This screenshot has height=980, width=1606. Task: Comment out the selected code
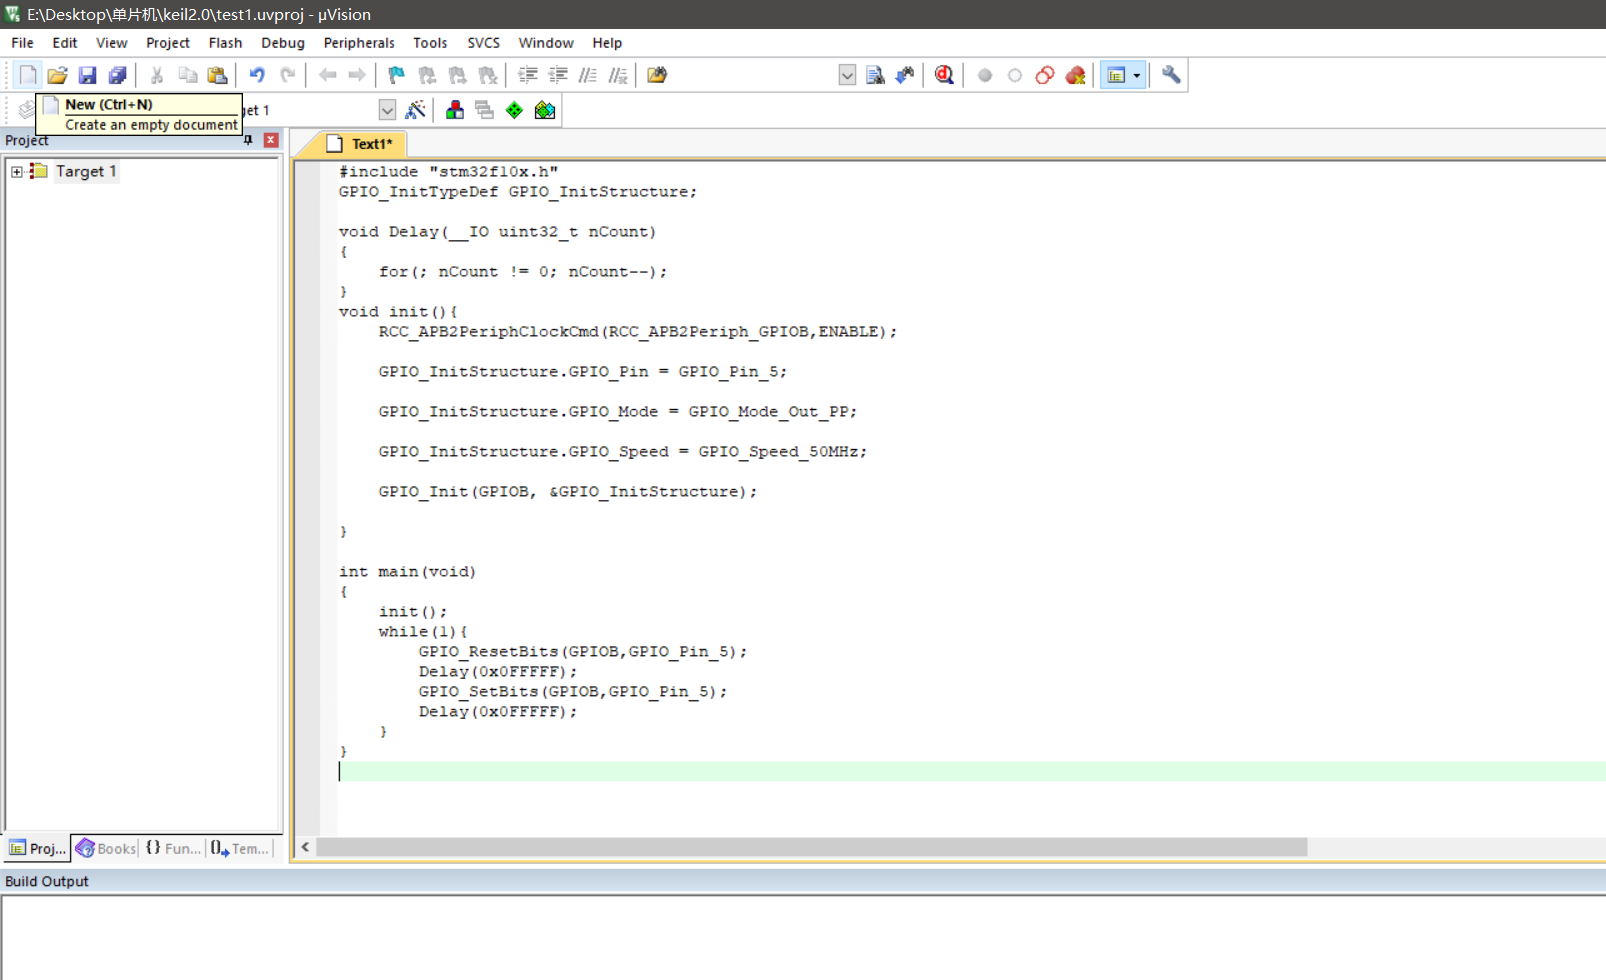point(588,75)
